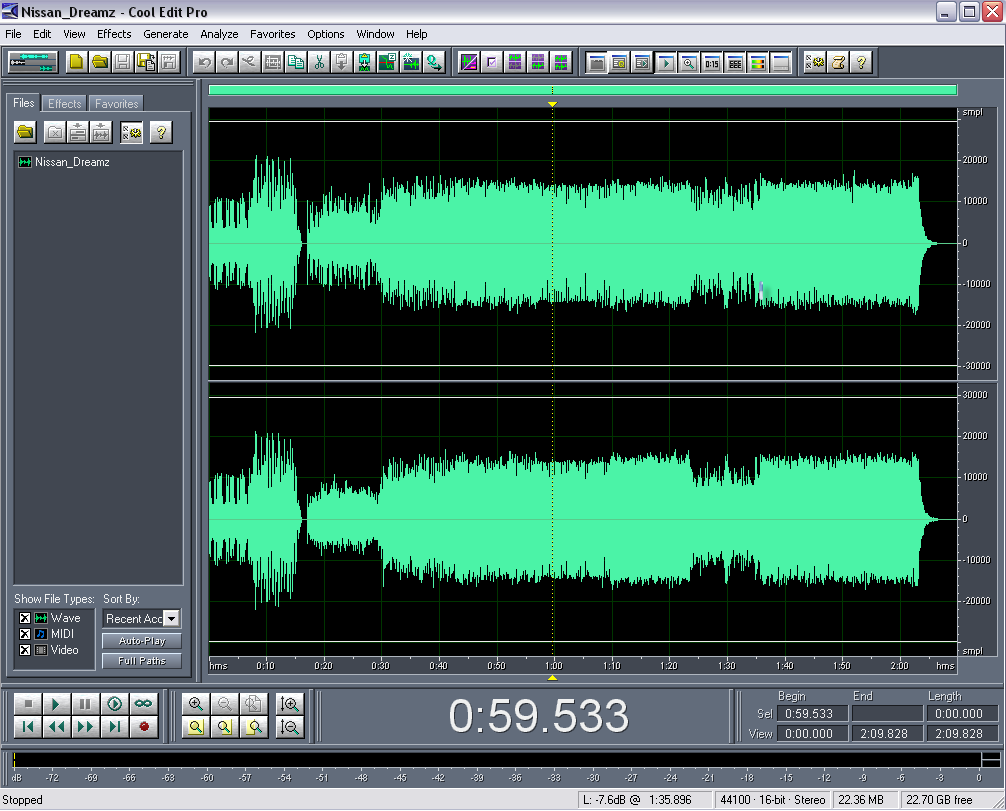Open file icon in the Files panel

tap(26, 132)
